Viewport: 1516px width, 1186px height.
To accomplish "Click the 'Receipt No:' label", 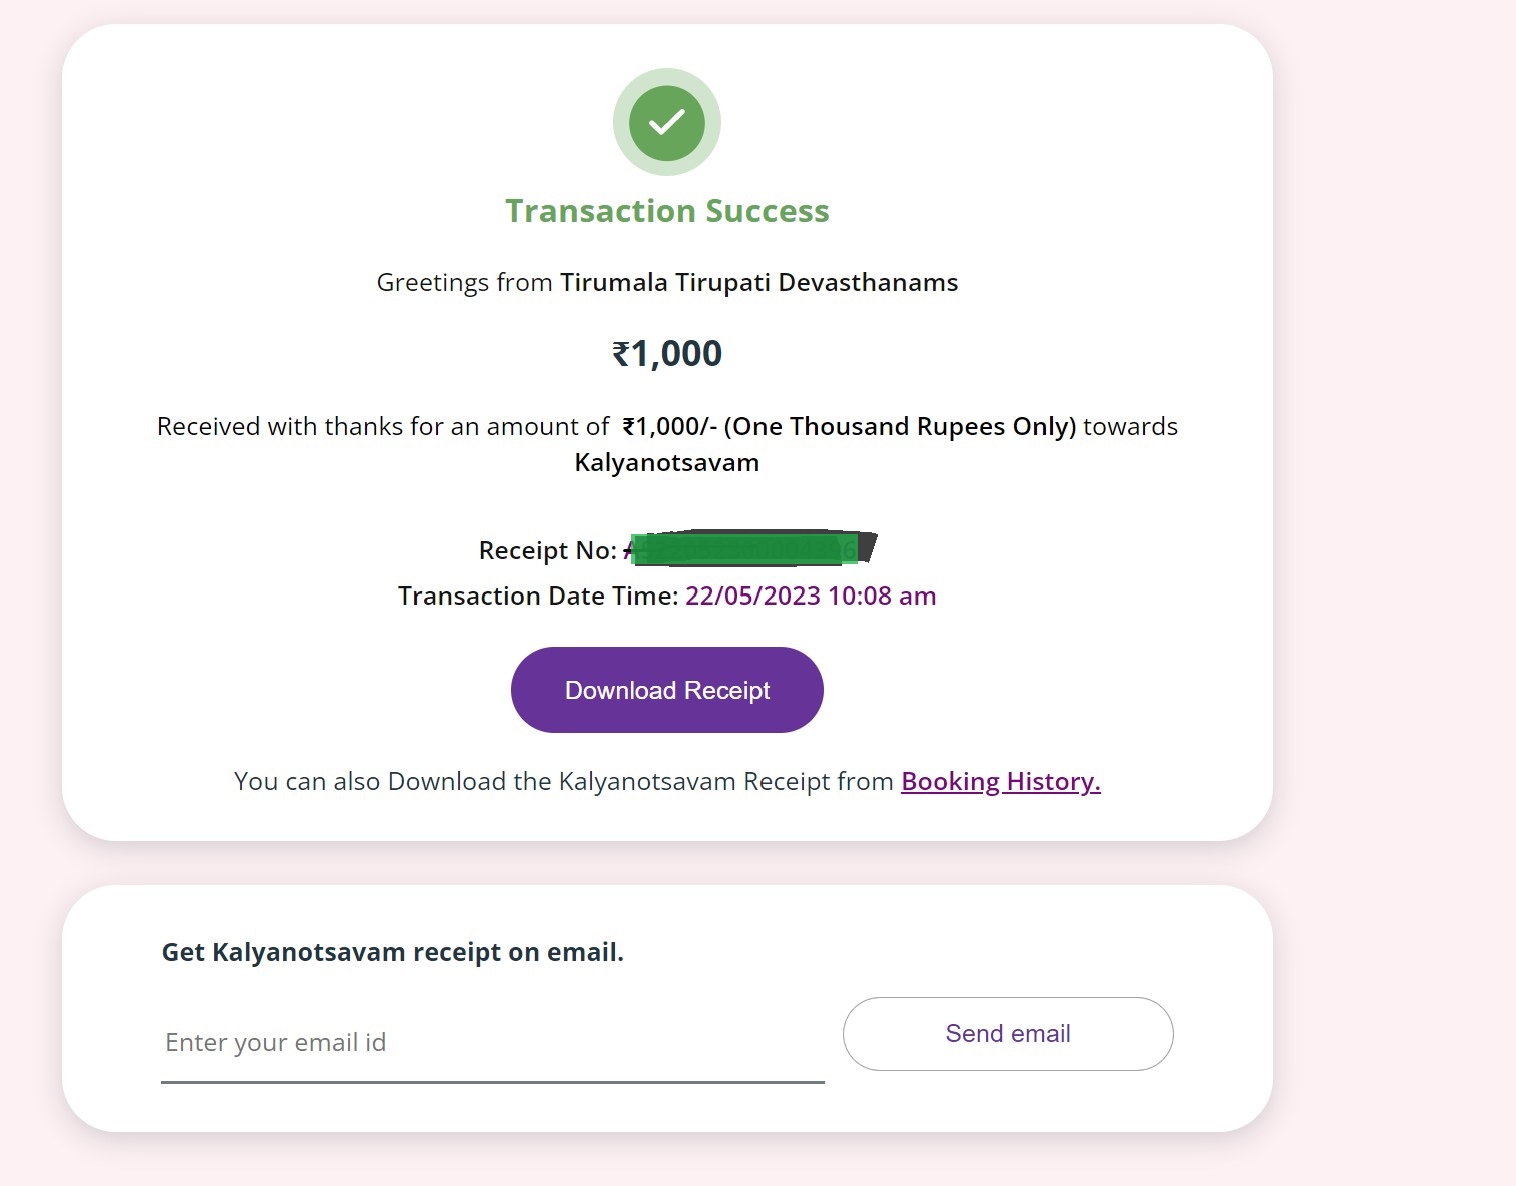I will click(548, 550).
